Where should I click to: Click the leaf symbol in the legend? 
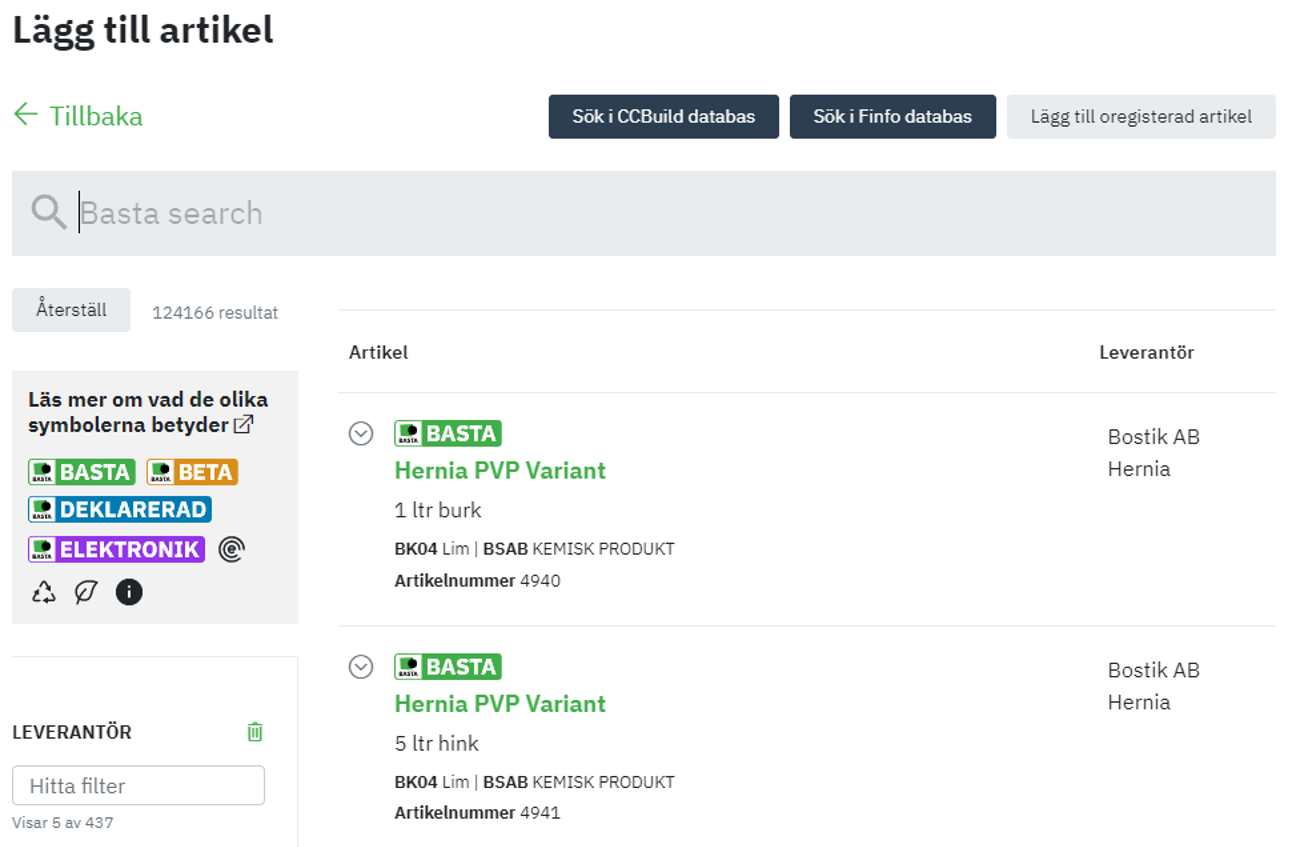pos(87,592)
